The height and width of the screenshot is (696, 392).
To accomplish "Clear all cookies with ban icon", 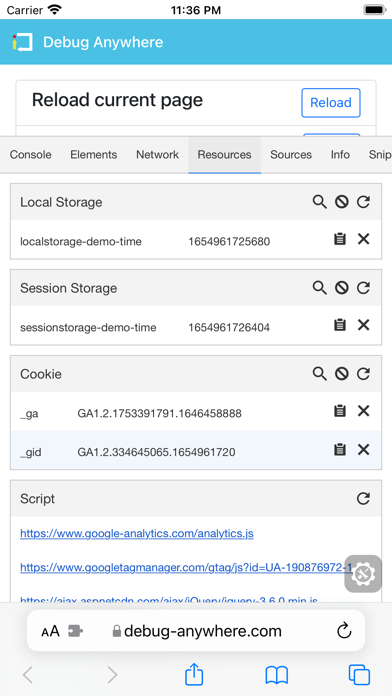I will click(341, 374).
